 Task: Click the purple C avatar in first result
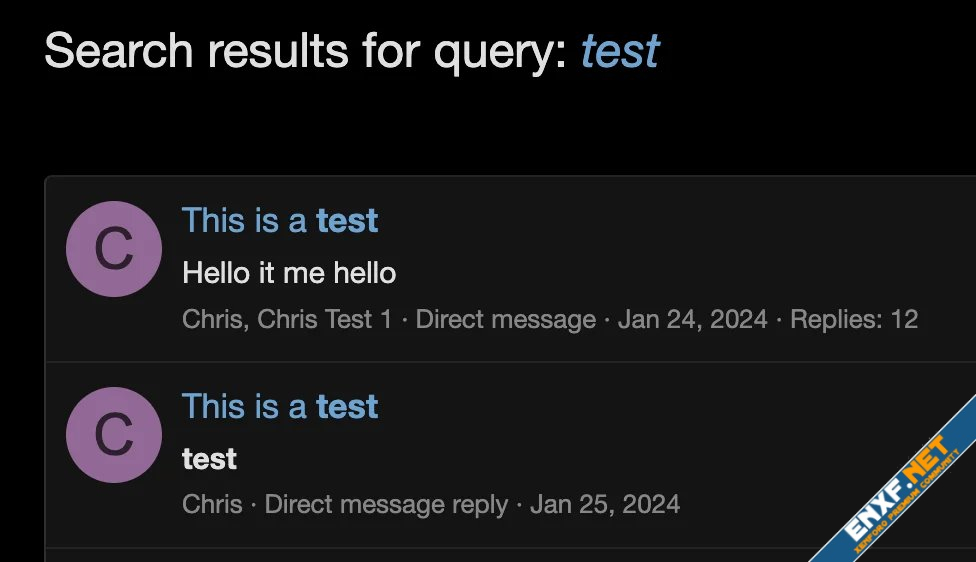point(113,249)
